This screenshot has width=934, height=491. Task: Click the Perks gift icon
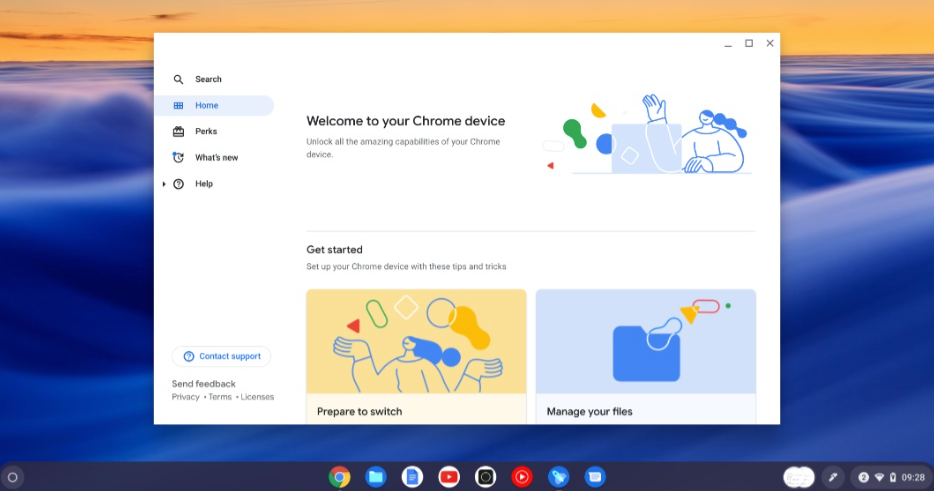click(178, 132)
